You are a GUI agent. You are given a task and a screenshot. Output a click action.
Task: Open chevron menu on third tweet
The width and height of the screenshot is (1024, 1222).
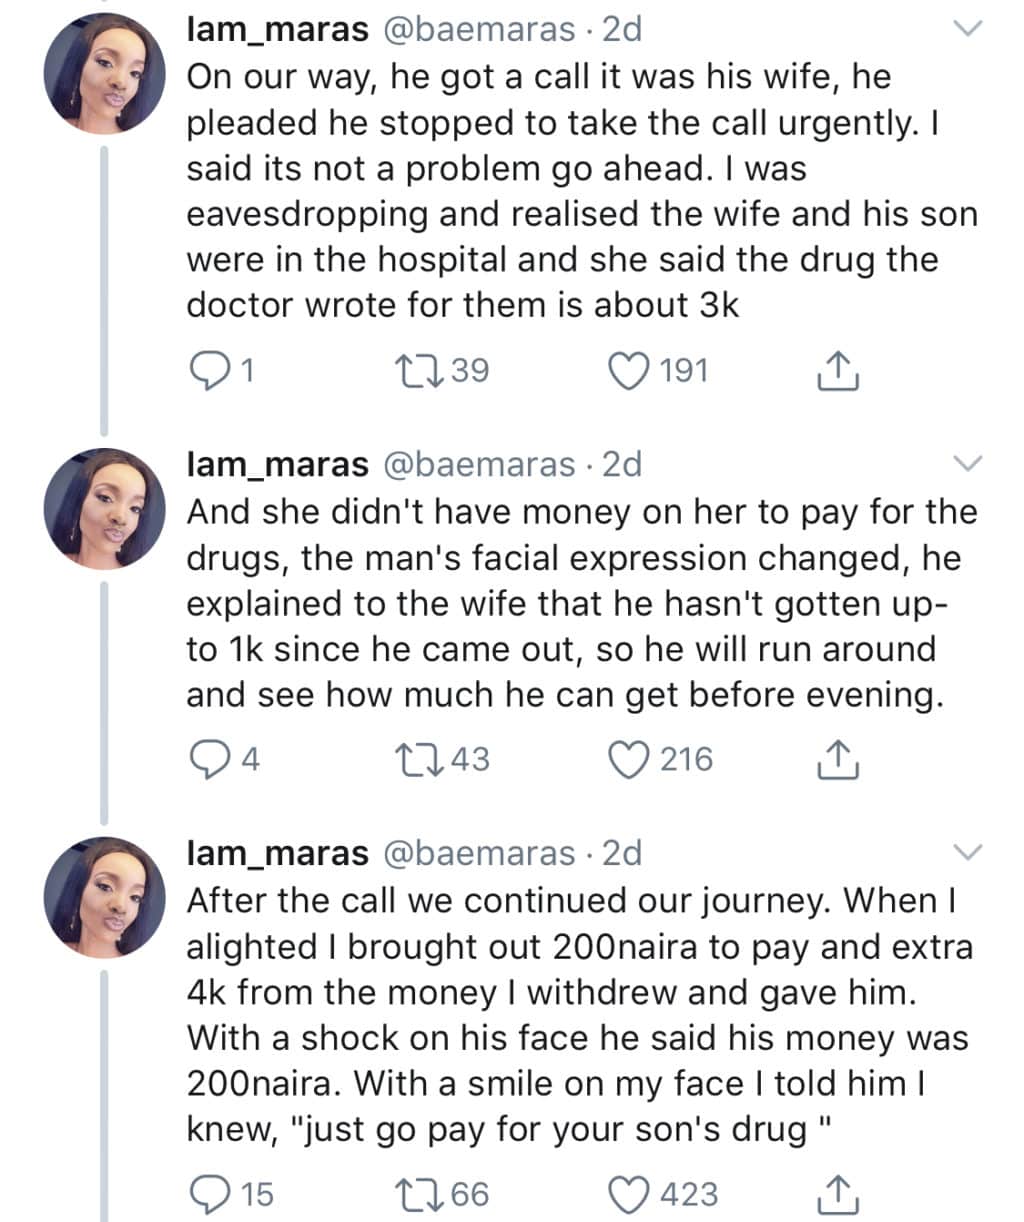point(968,852)
